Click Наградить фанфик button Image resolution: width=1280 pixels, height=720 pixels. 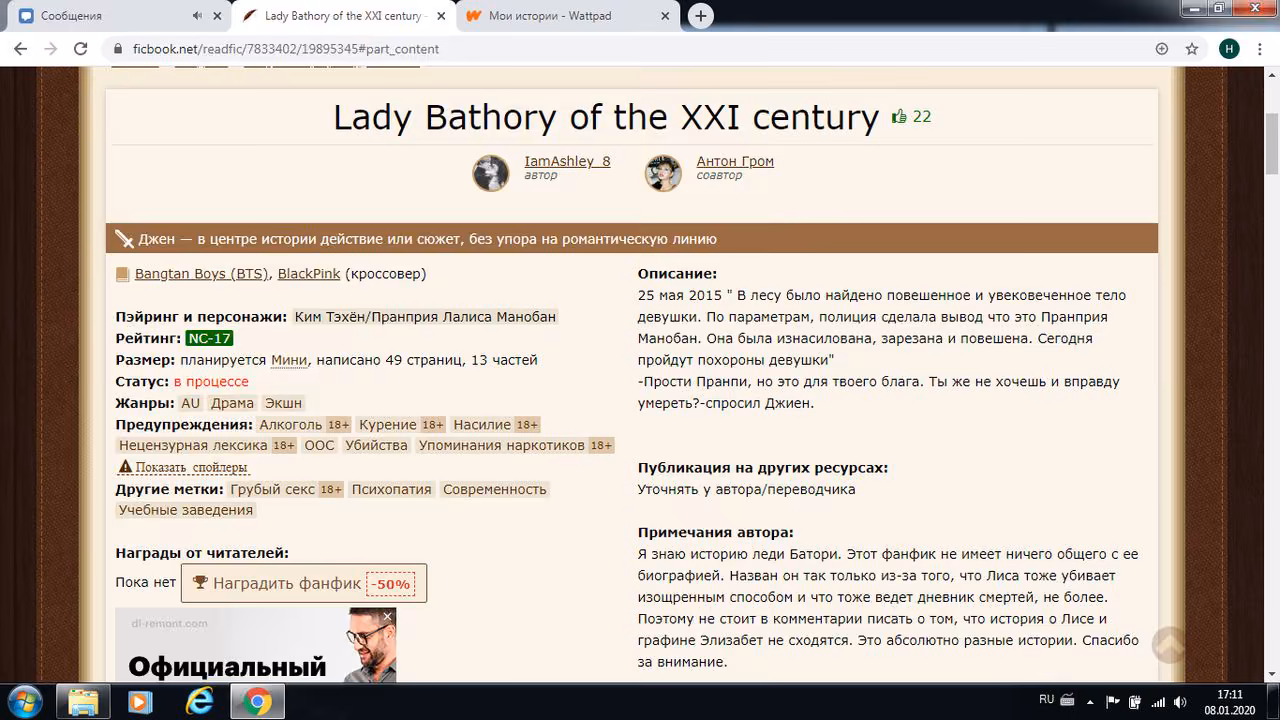303,583
